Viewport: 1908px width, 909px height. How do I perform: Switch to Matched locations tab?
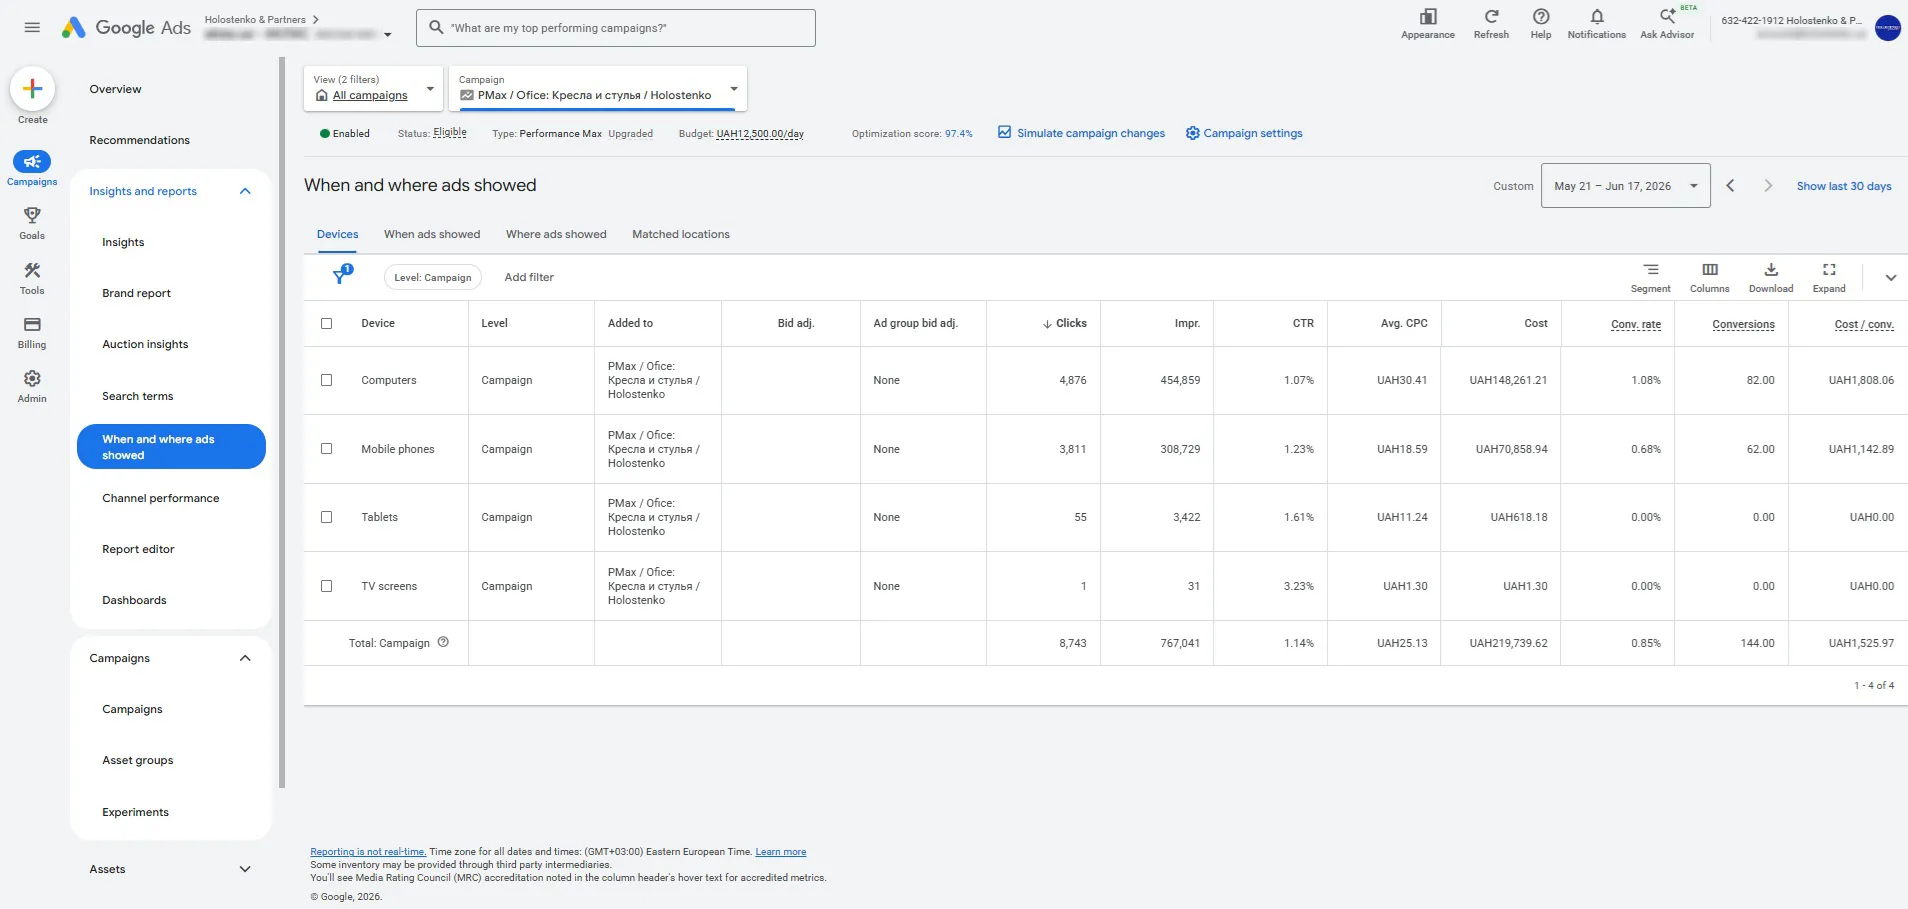pyautogui.click(x=681, y=234)
